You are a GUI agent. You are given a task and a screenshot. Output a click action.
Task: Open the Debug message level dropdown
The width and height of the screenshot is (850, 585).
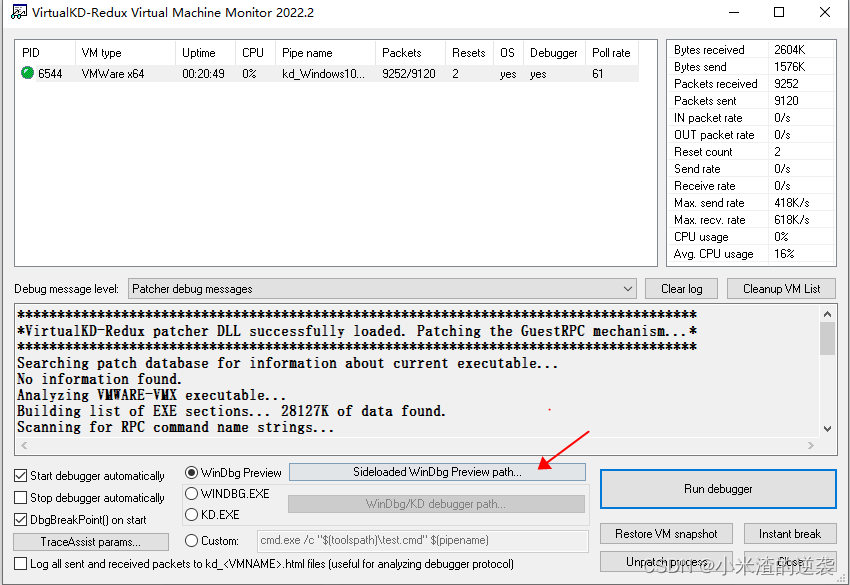382,289
